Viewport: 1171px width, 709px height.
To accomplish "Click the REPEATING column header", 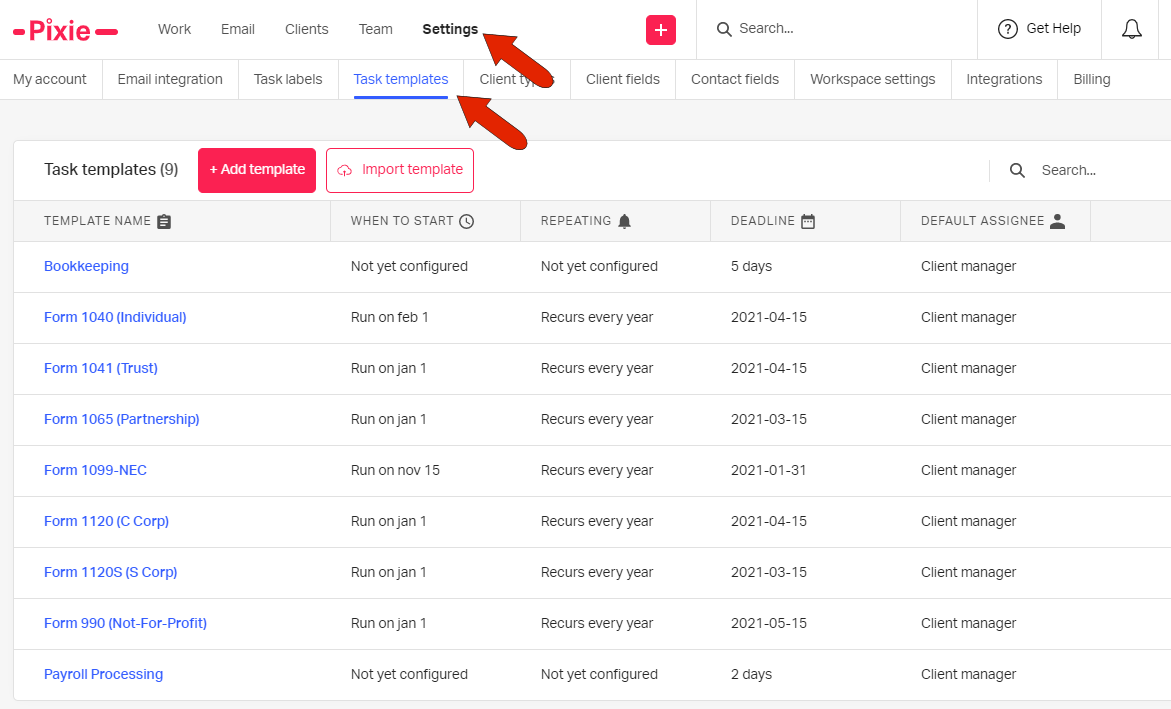I will [x=576, y=221].
